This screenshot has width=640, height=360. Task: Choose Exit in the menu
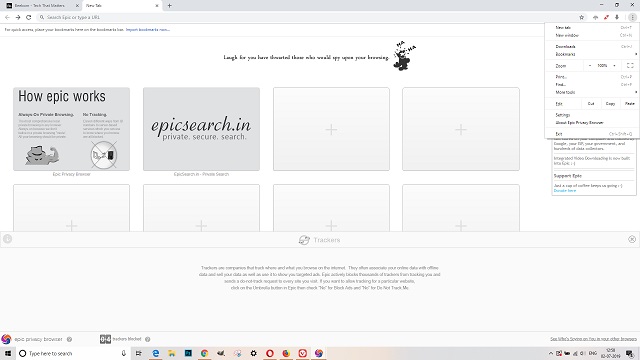click(592, 134)
